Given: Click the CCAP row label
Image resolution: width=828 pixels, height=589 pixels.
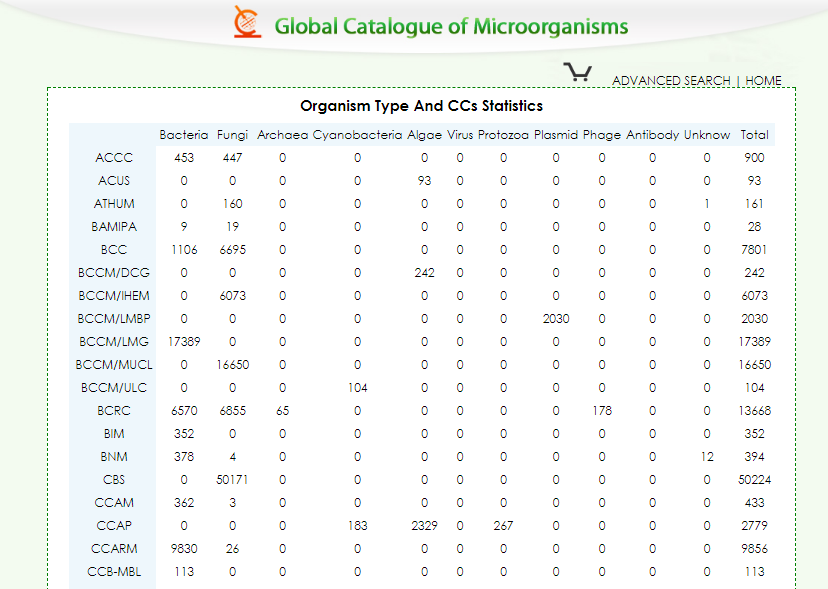Looking at the screenshot, I should 114,526.
